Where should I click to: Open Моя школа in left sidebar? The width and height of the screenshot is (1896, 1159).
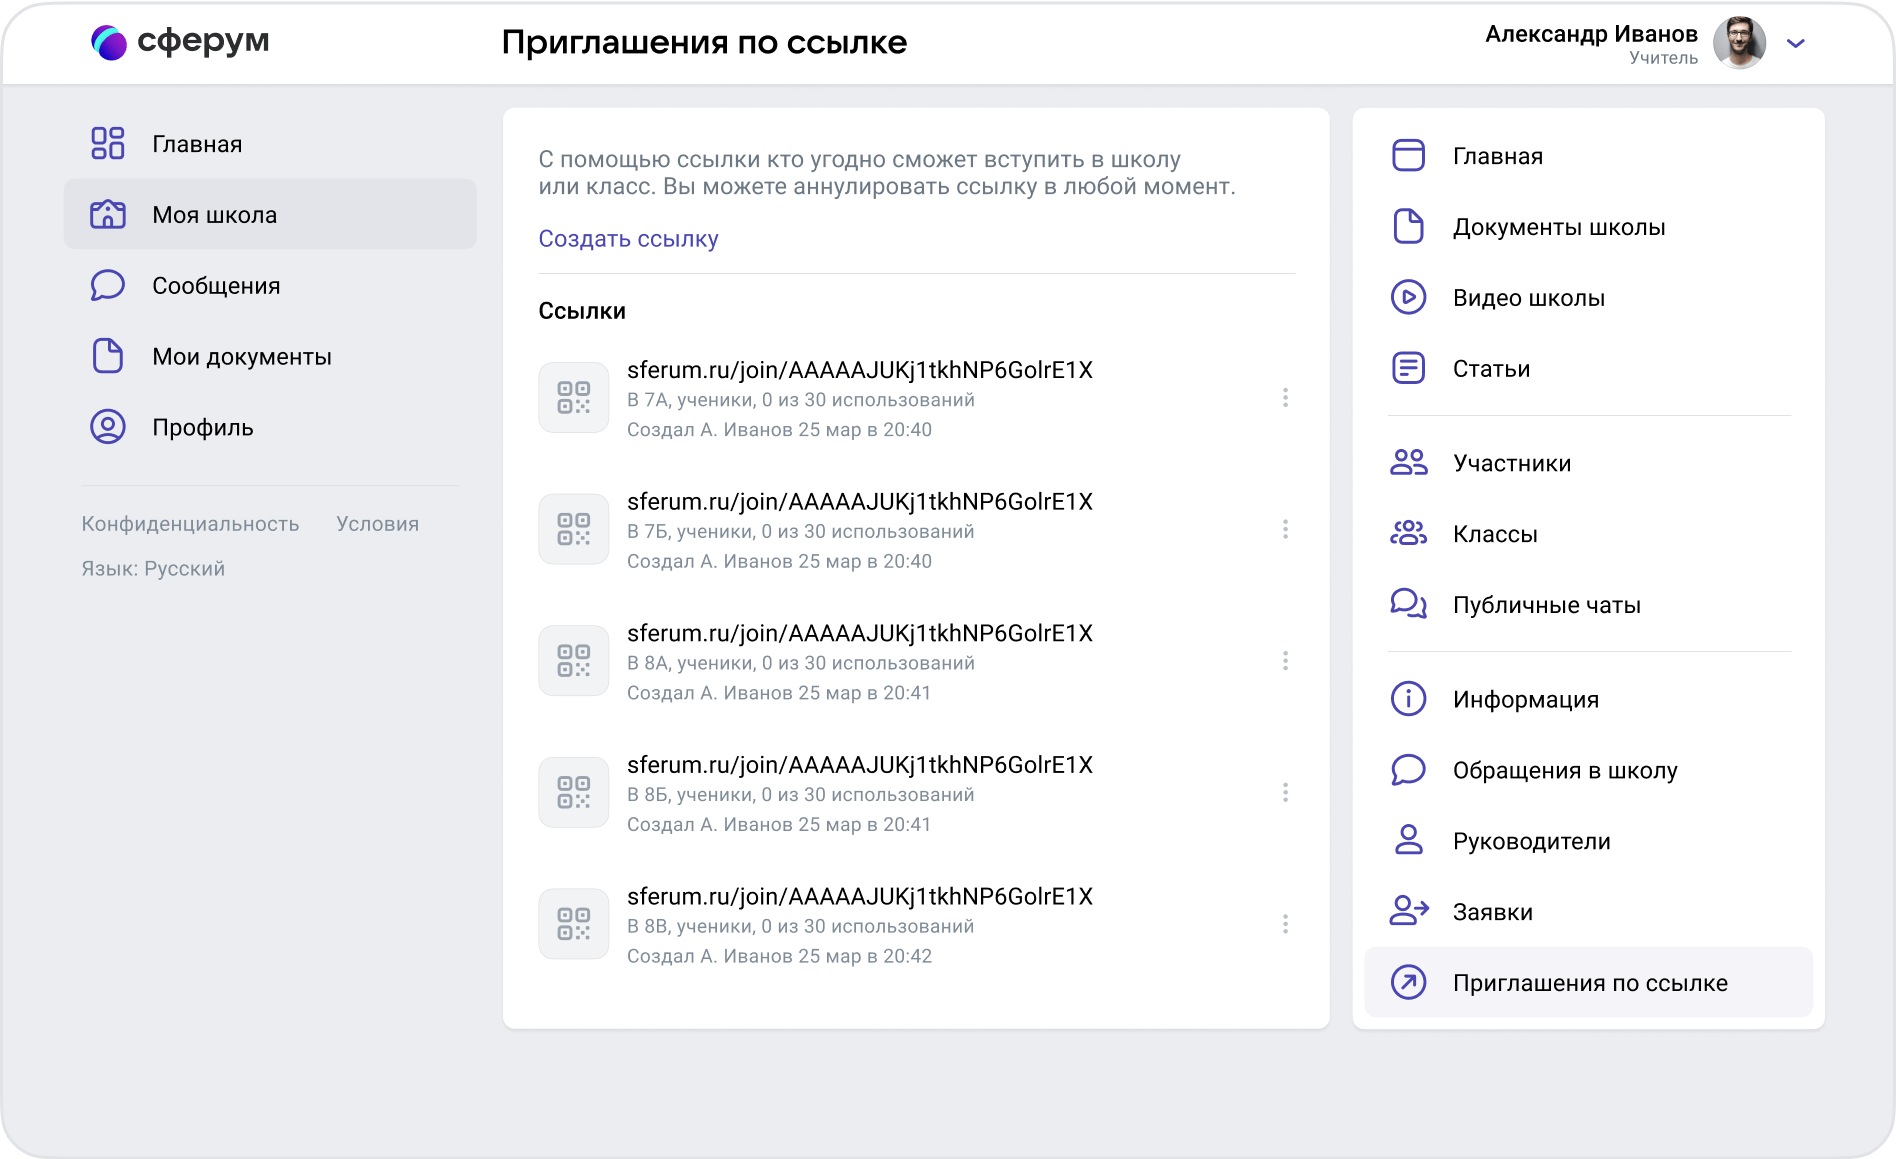pyautogui.click(x=270, y=214)
